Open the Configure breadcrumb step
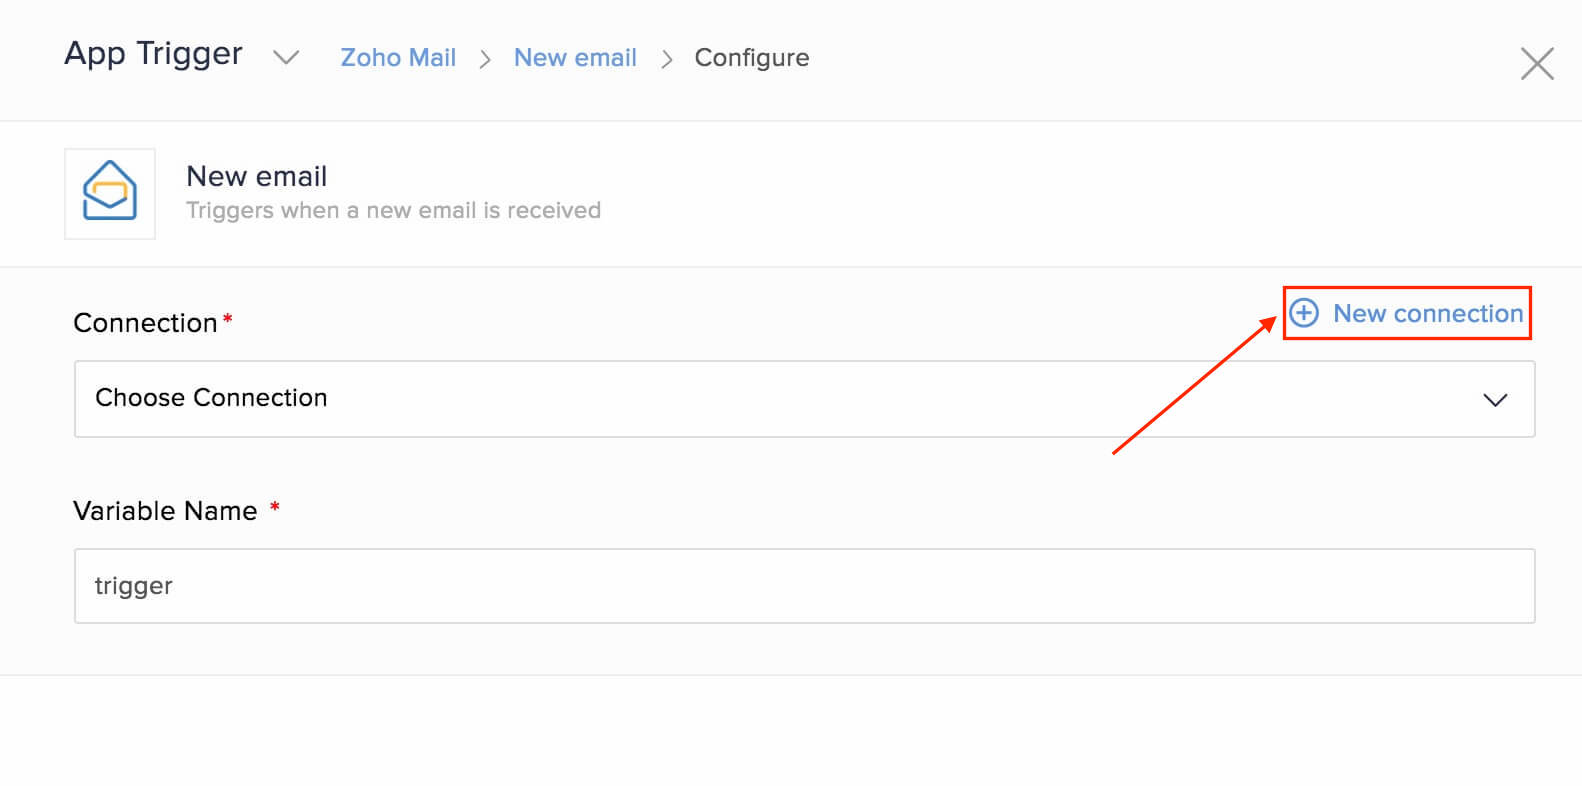 click(752, 57)
